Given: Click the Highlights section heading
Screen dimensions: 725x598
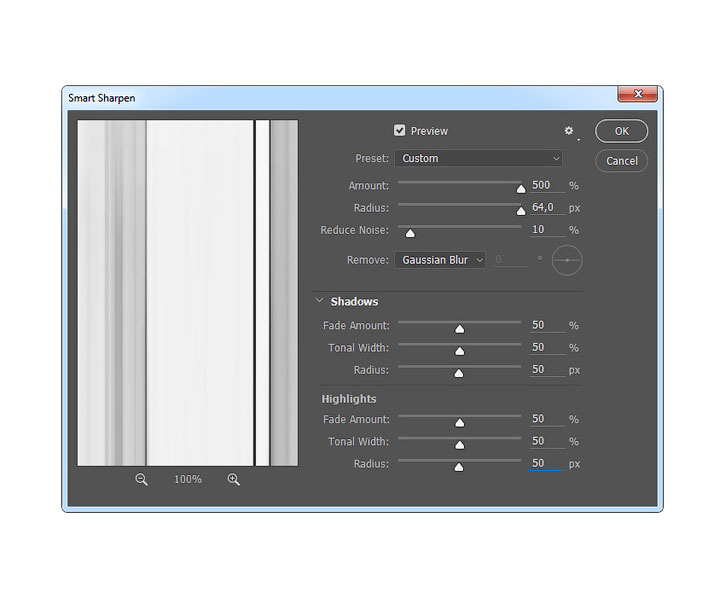Looking at the screenshot, I should pos(349,399).
